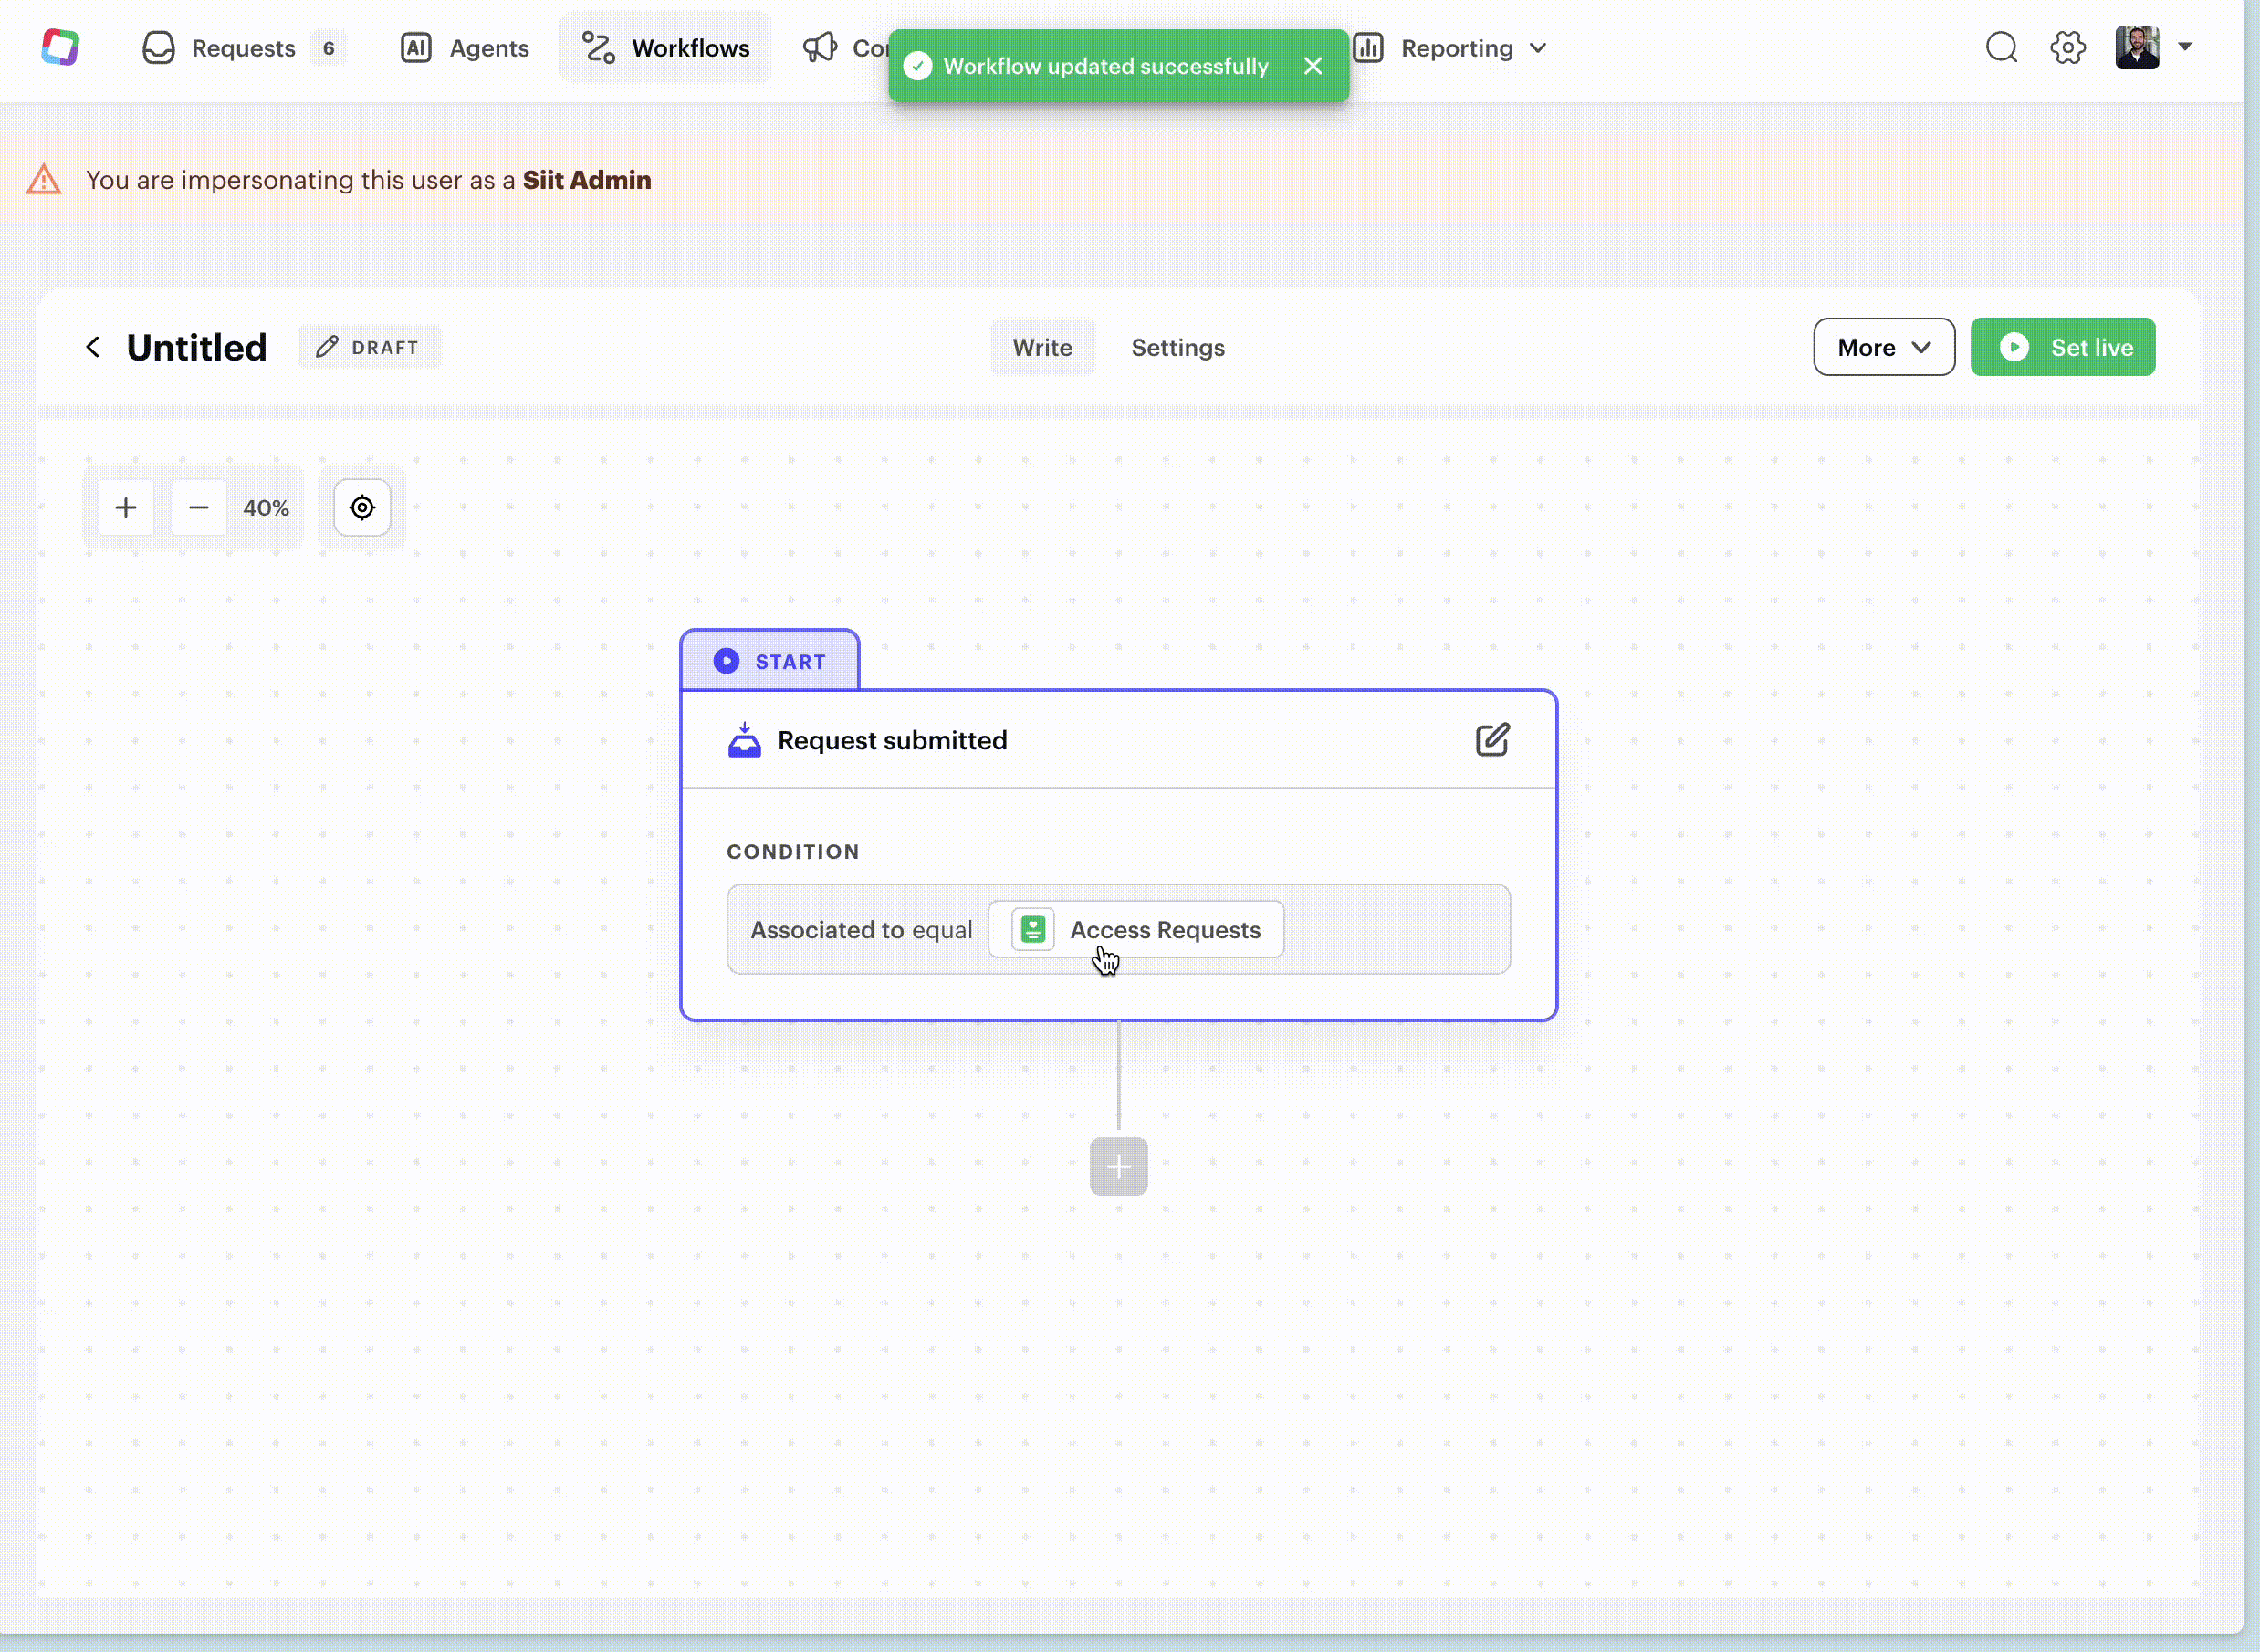Expand the More dropdown
This screenshot has width=2260, height=1652.
pyautogui.click(x=1883, y=347)
